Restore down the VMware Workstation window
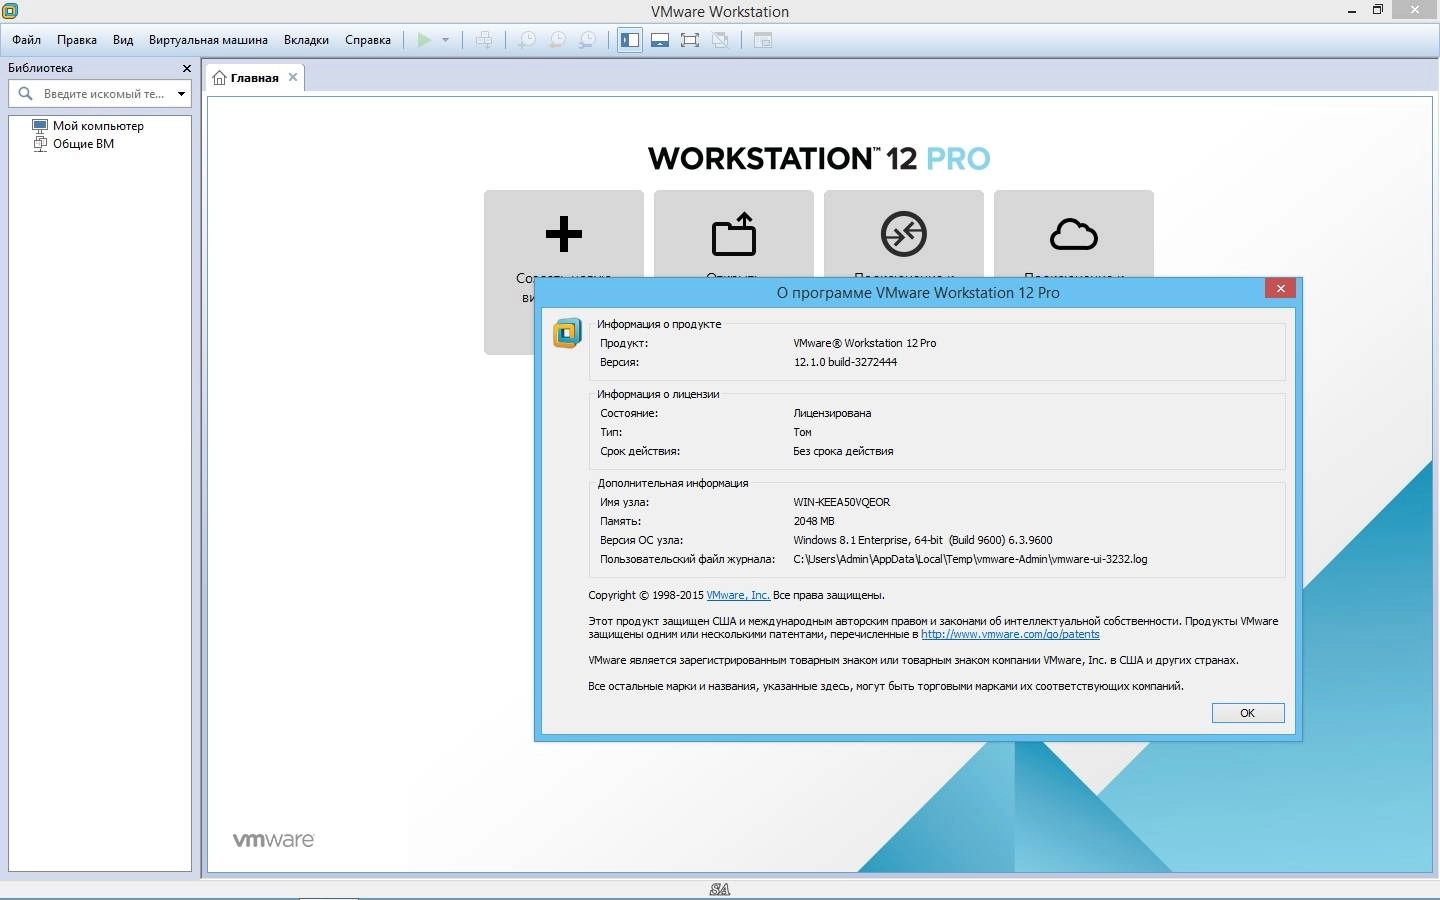This screenshot has width=1440, height=900. point(1378,10)
